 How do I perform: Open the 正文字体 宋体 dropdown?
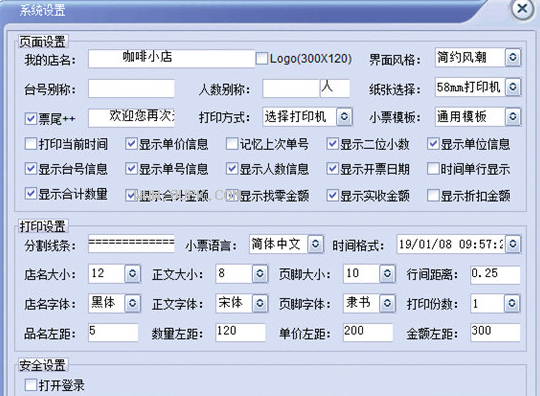coord(260,303)
